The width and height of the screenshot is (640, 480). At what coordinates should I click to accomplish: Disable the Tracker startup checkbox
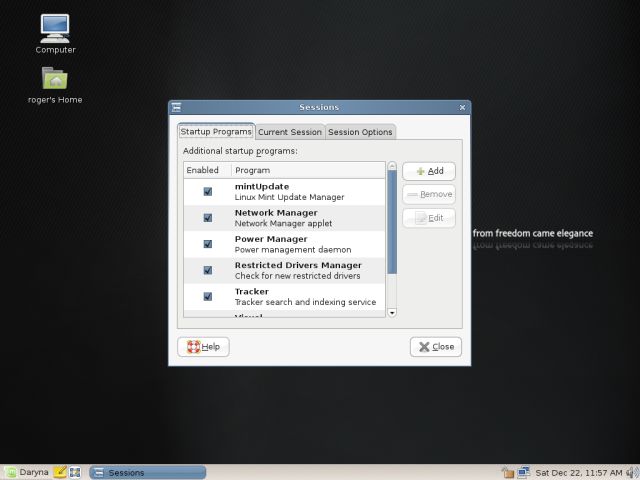(x=208, y=296)
